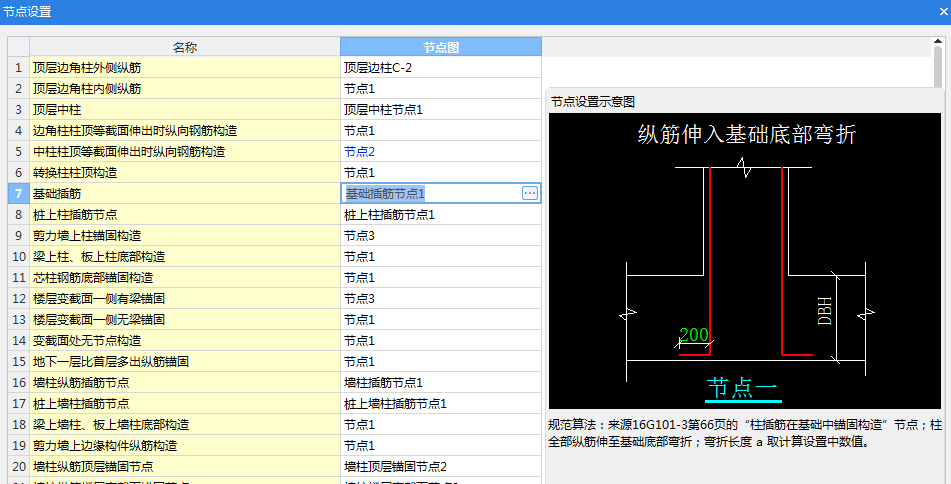Click the cell value 桩上墙柱插筋节点1
The height and width of the screenshot is (484, 951).
coord(395,403)
